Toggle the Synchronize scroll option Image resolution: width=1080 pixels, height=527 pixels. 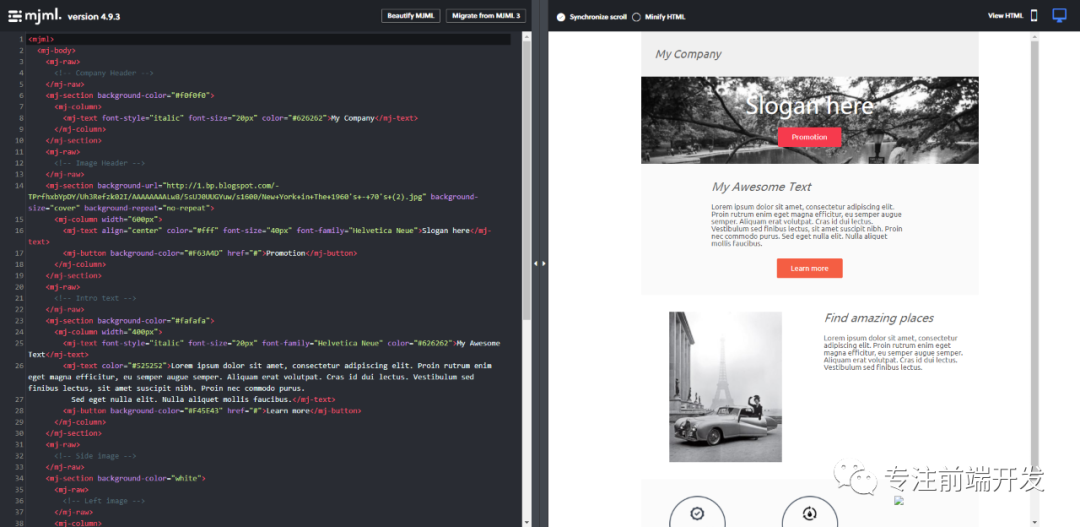(x=561, y=17)
